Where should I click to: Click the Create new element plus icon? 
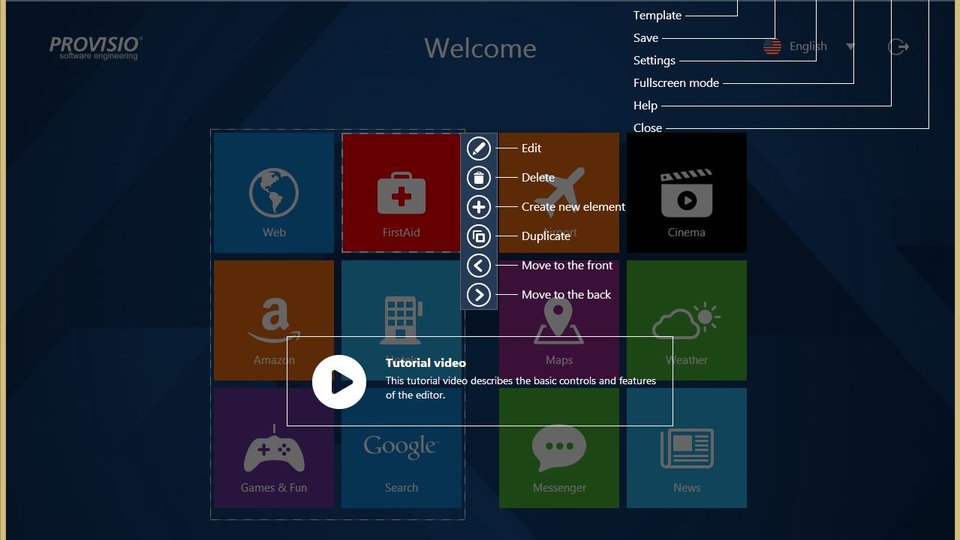point(479,207)
